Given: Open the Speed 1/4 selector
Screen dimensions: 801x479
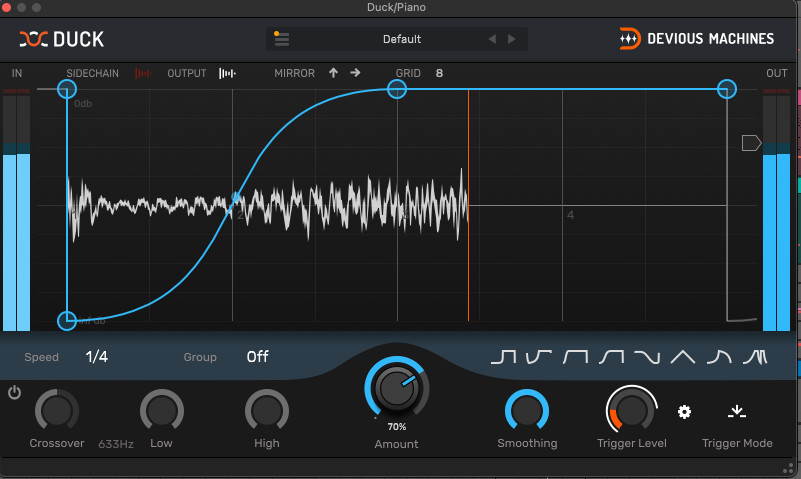Looking at the screenshot, I should coord(97,356).
